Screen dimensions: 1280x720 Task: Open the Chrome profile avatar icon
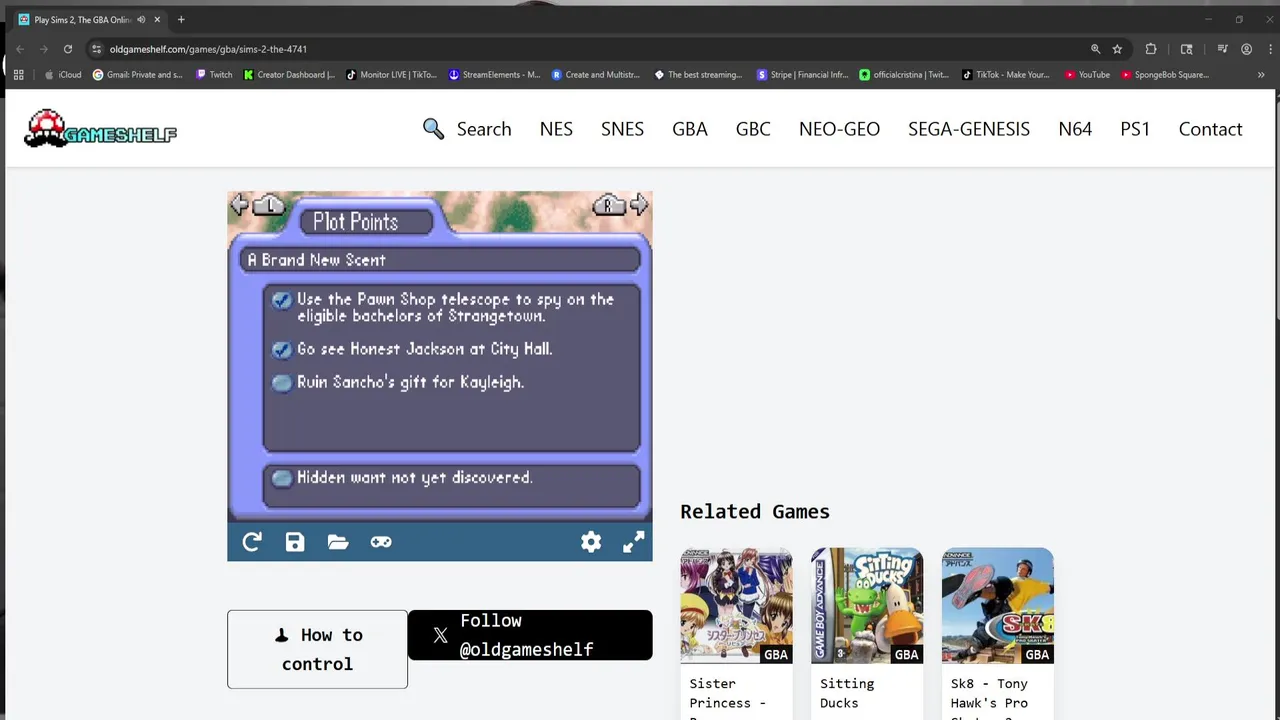pos(1246,49)
